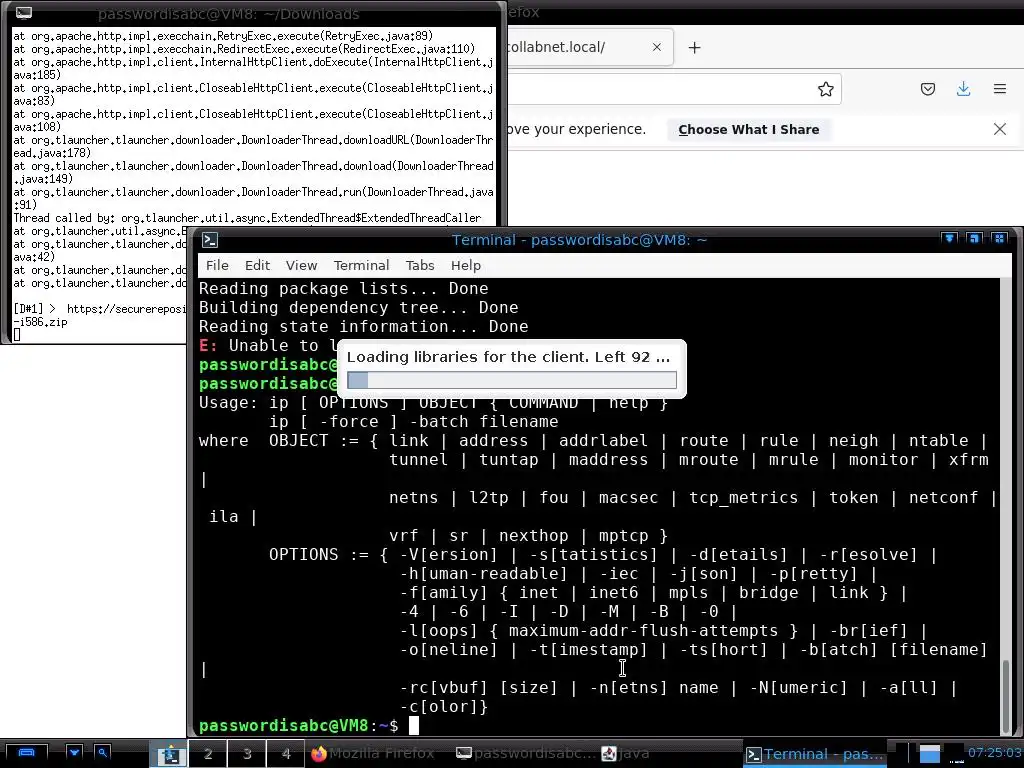Viewport: 1024px width, 768px height.
Task: Show Firefox downloads panel arrow icon
Action: click(x=963, y=89)
